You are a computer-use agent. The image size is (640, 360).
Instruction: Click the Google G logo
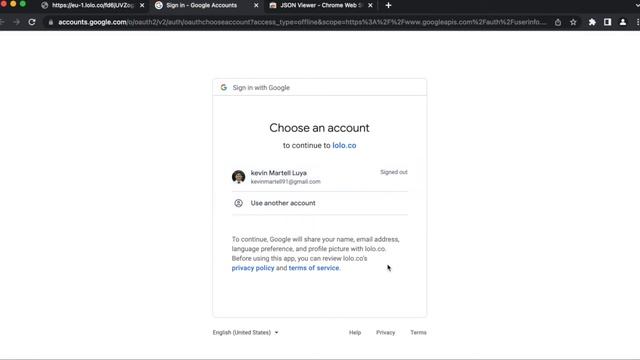tap(223, 87)
